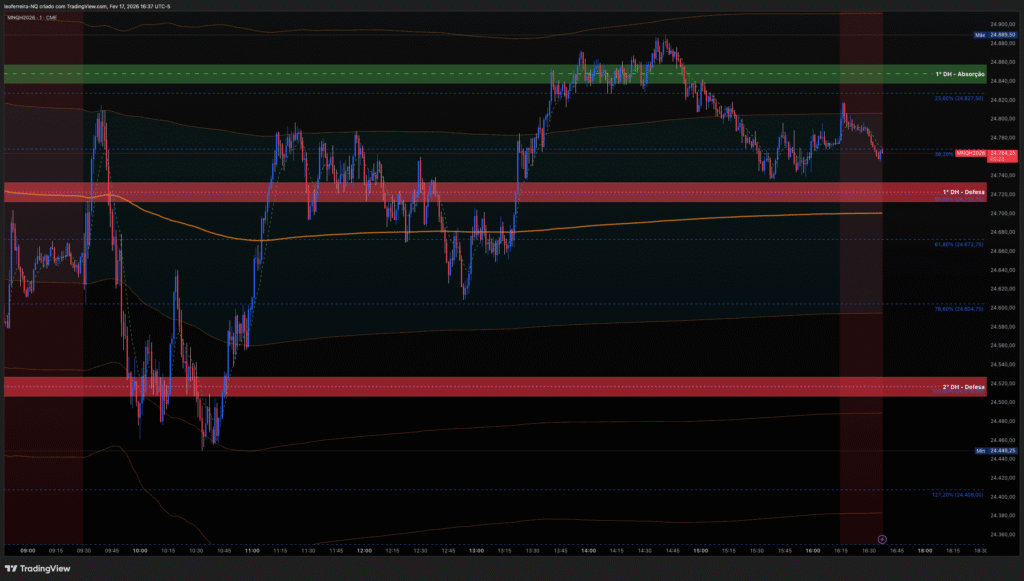Image resolution: width=1024 pixels, height=581 pixels.
Task: Click the 16:30 time axis label
Action: [869, 551]
